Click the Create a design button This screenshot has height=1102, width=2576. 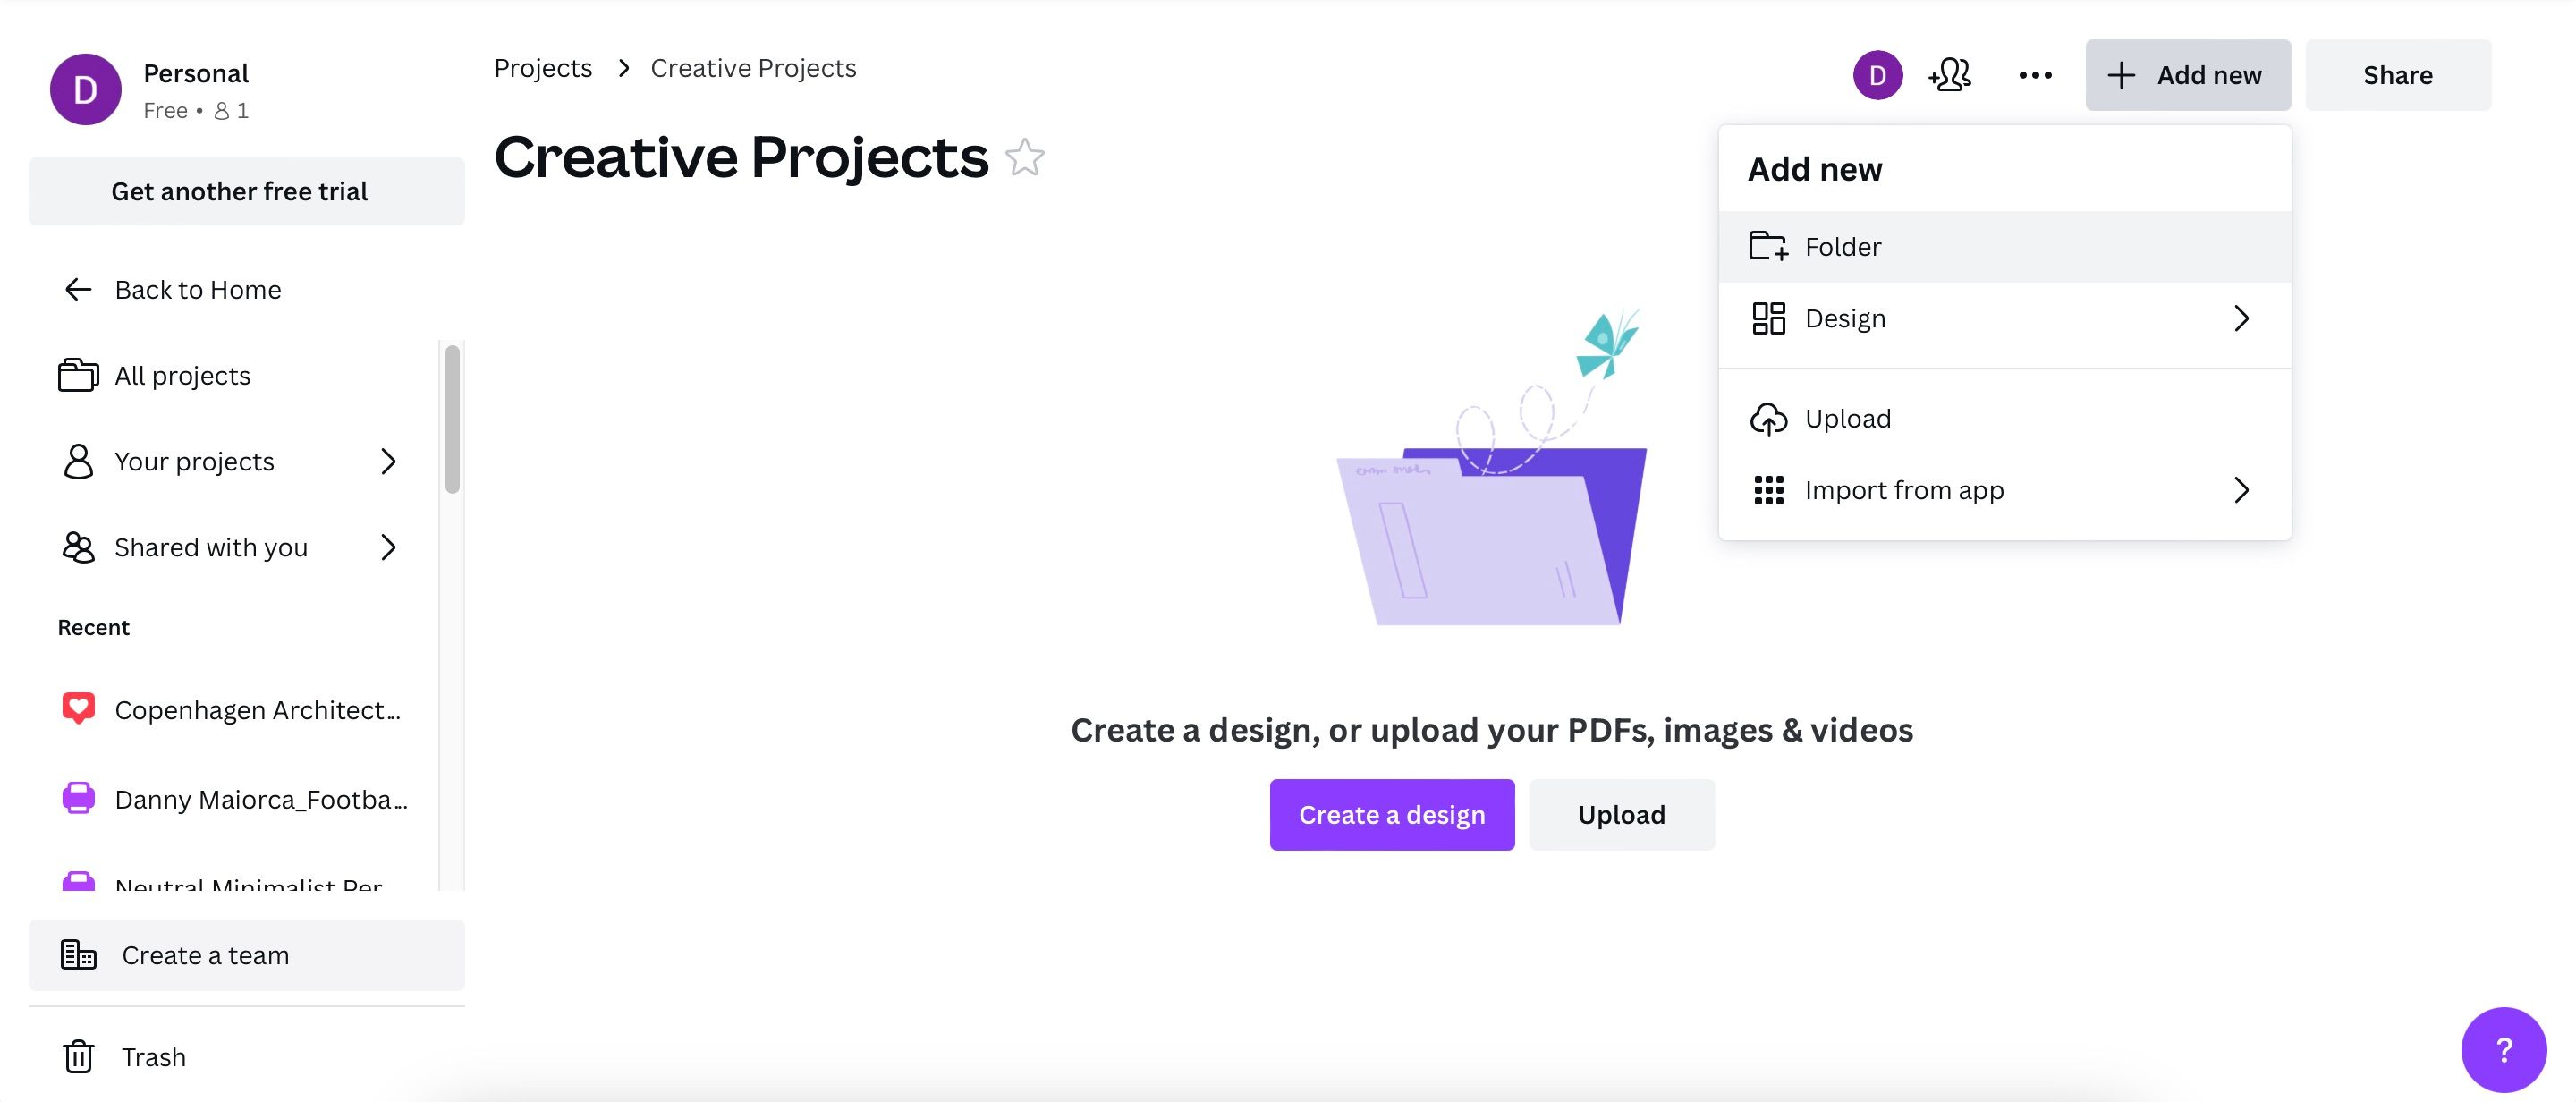[x=1391, y=814]
